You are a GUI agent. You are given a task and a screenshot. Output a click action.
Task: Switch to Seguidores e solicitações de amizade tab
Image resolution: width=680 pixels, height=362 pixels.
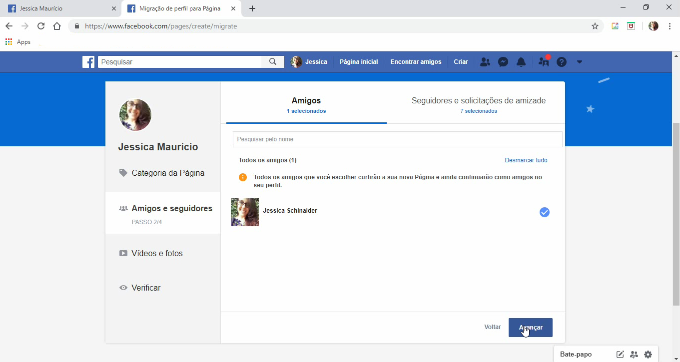(x=478, y=104)
